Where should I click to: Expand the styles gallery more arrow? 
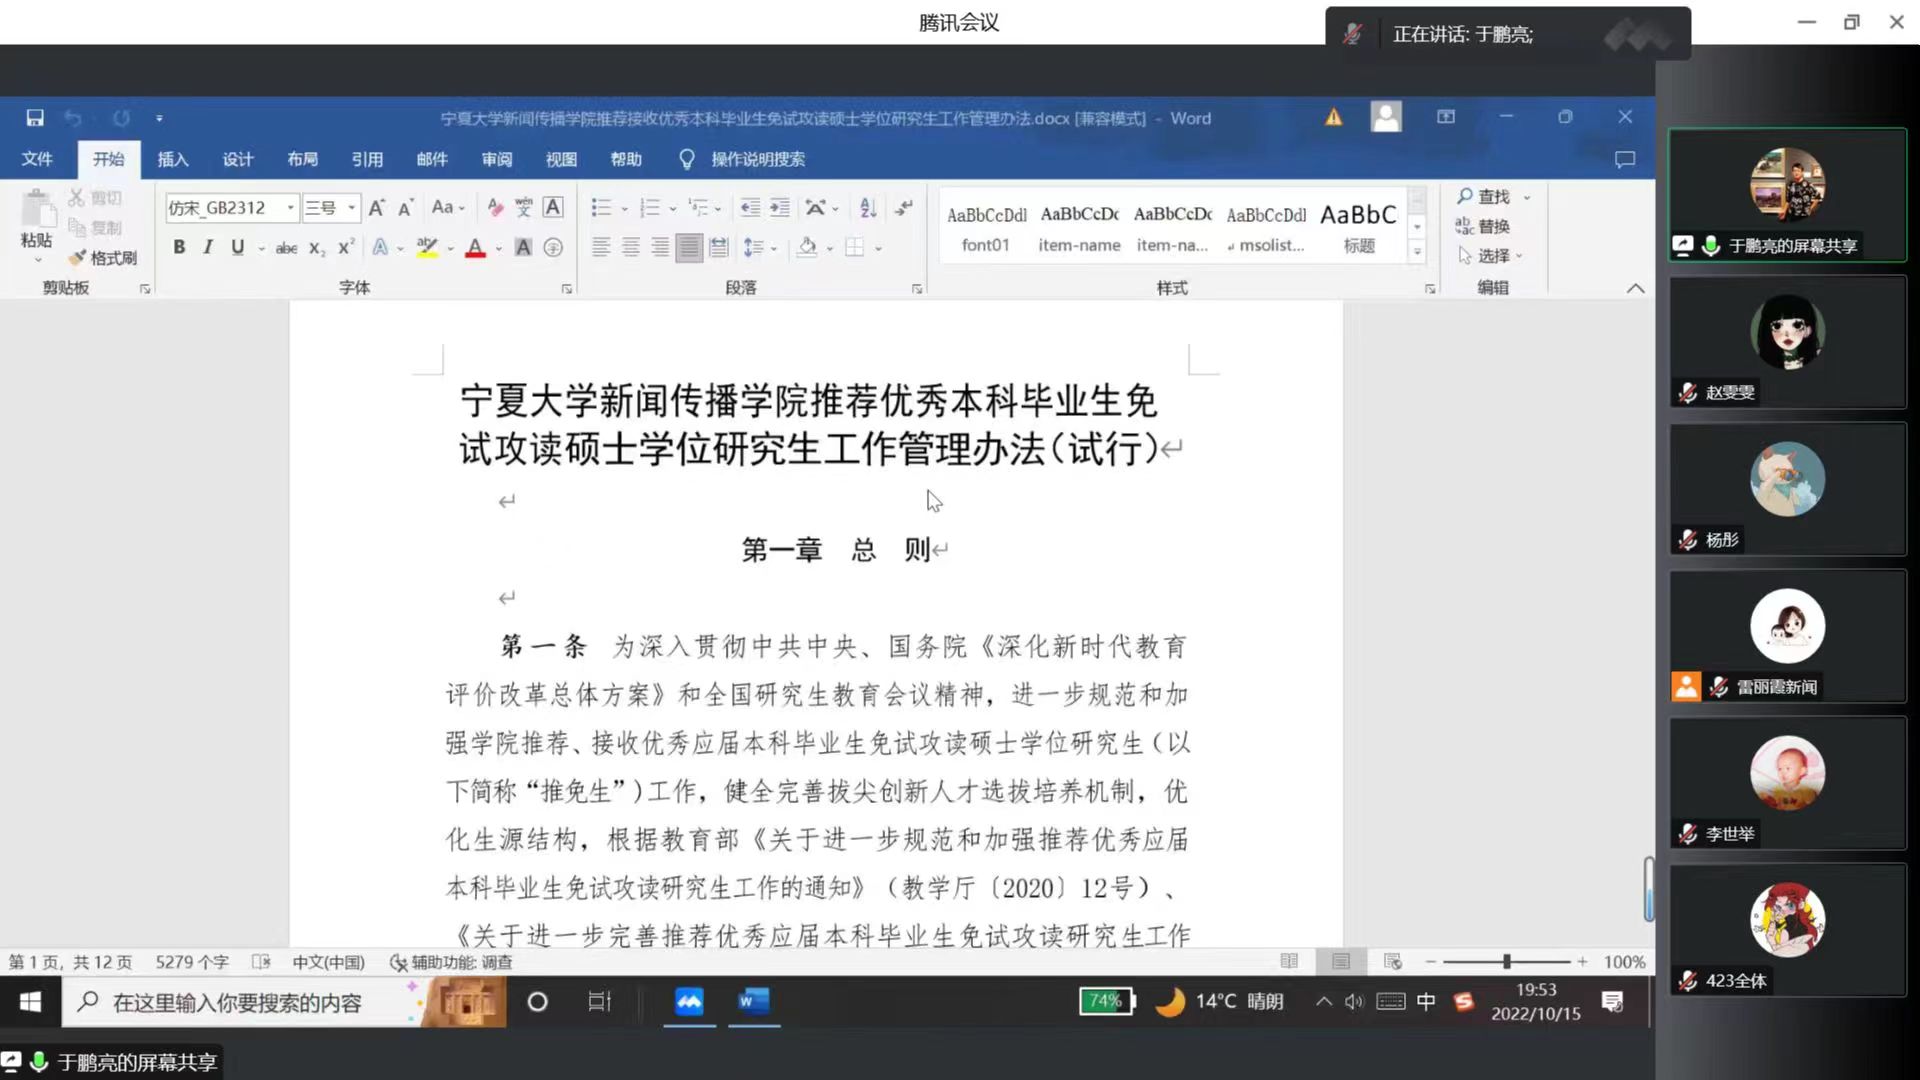(1417, 253)
